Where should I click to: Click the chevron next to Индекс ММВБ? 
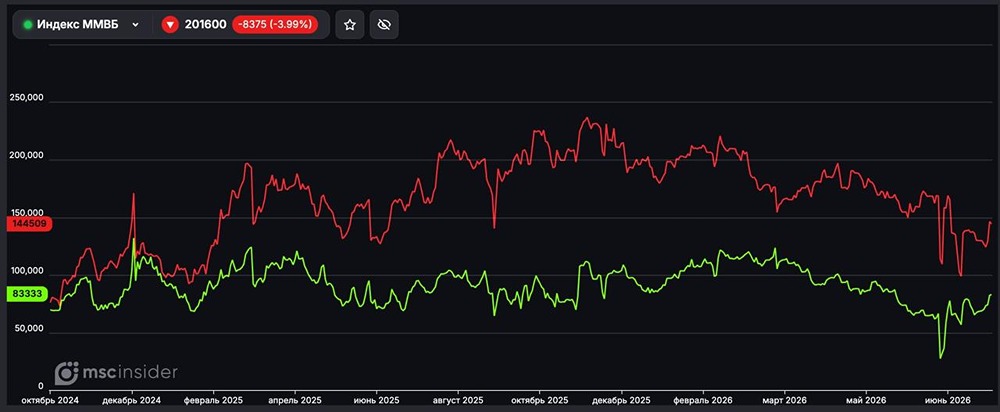click(135, 25)
